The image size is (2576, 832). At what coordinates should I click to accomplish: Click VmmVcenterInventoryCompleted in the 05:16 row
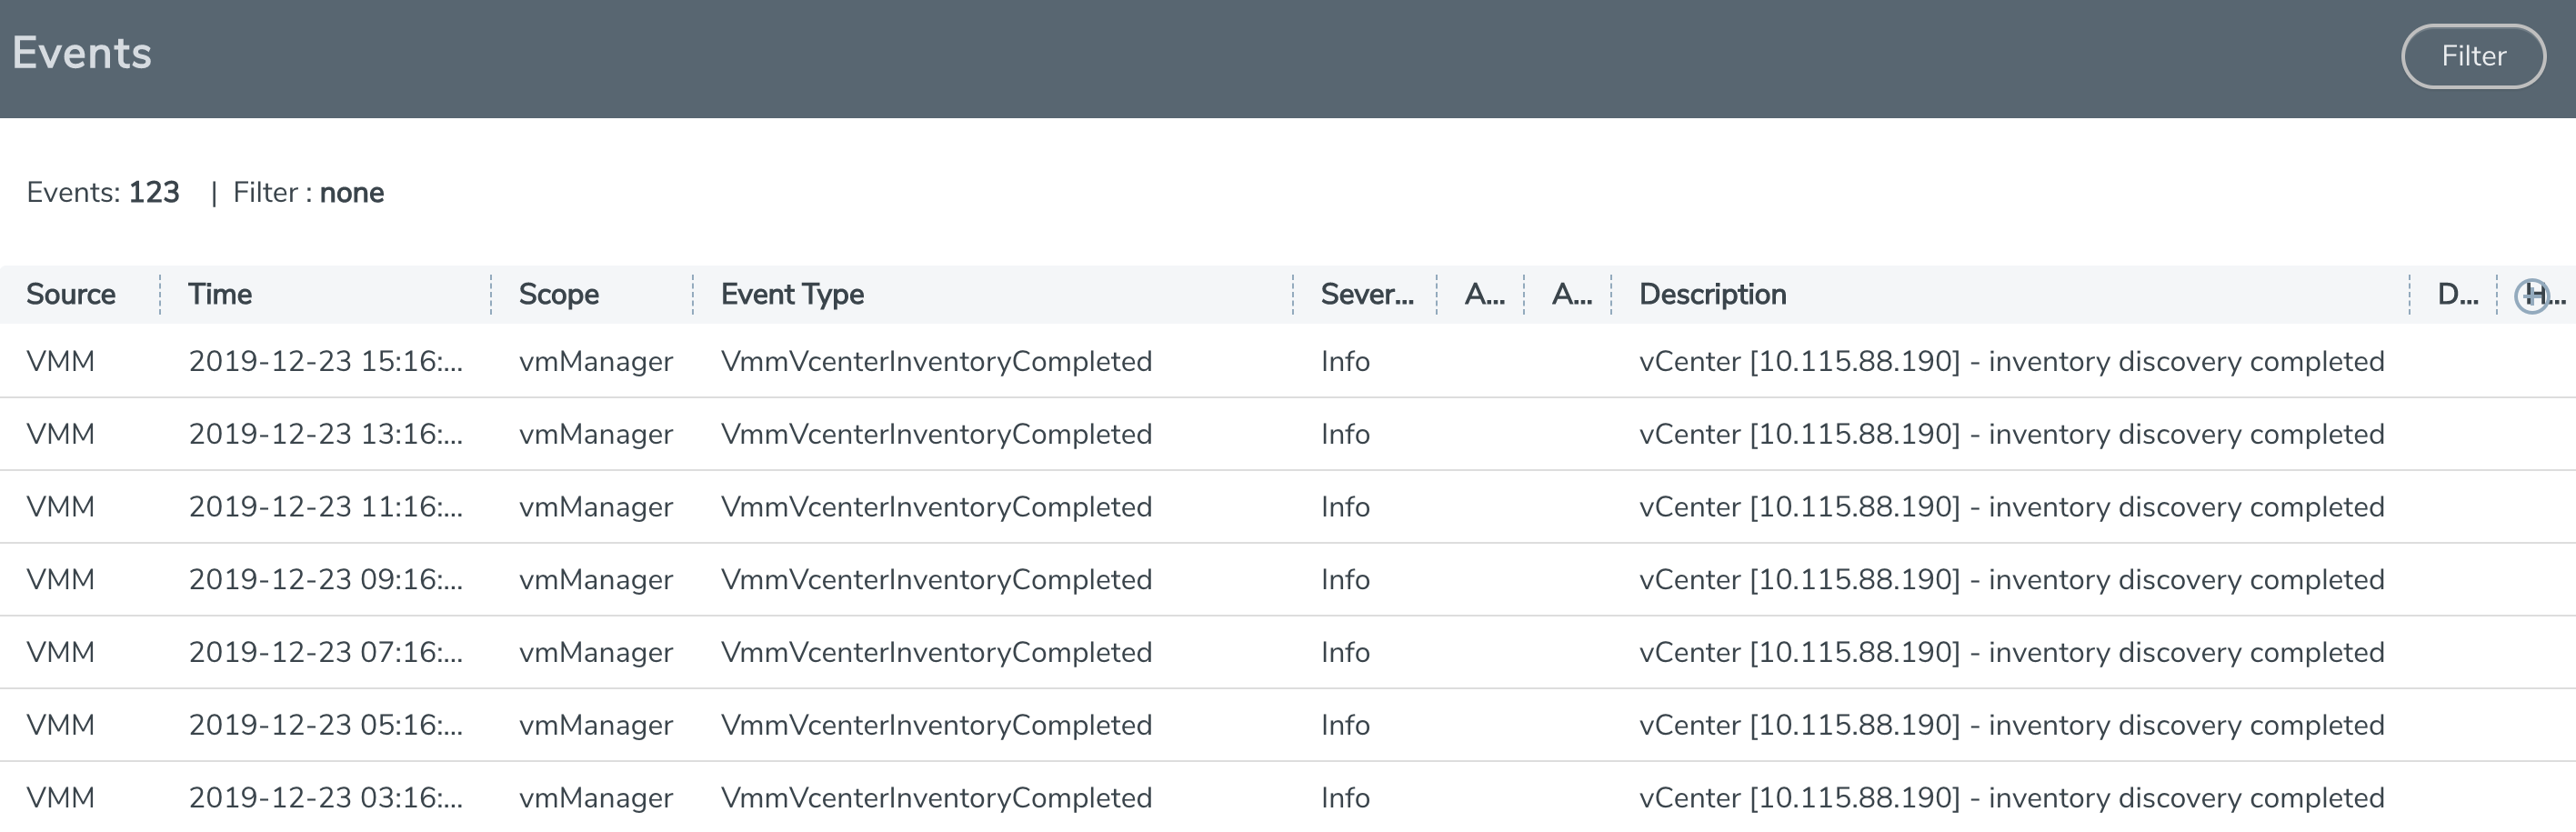(x=936, y=725)
